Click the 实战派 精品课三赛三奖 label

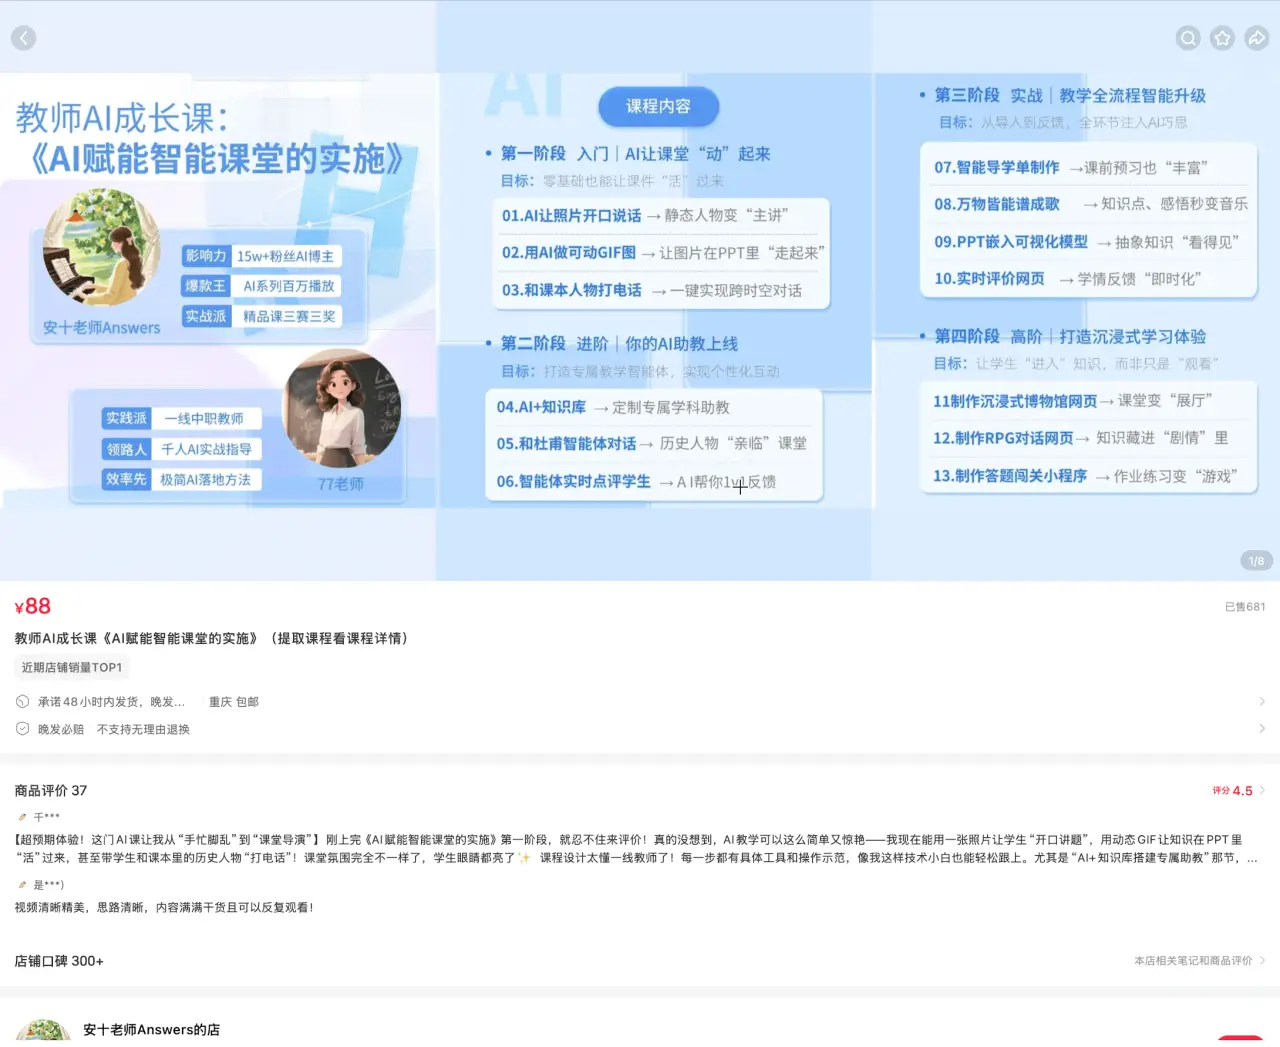pyautogui.click(x=262, y=316)
